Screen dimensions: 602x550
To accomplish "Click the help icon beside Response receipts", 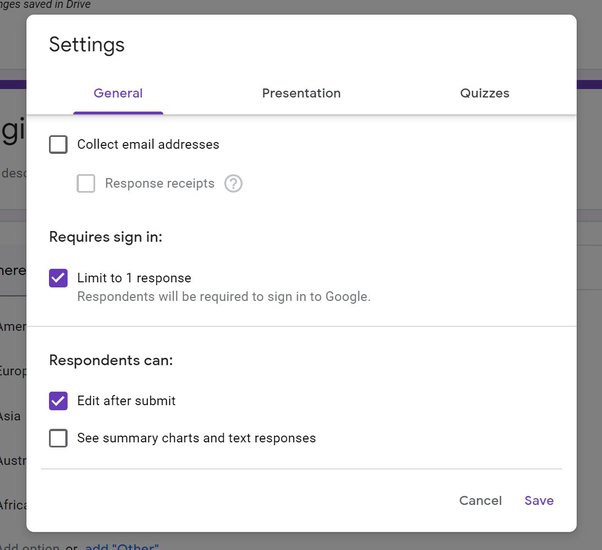I will [233, 184].
